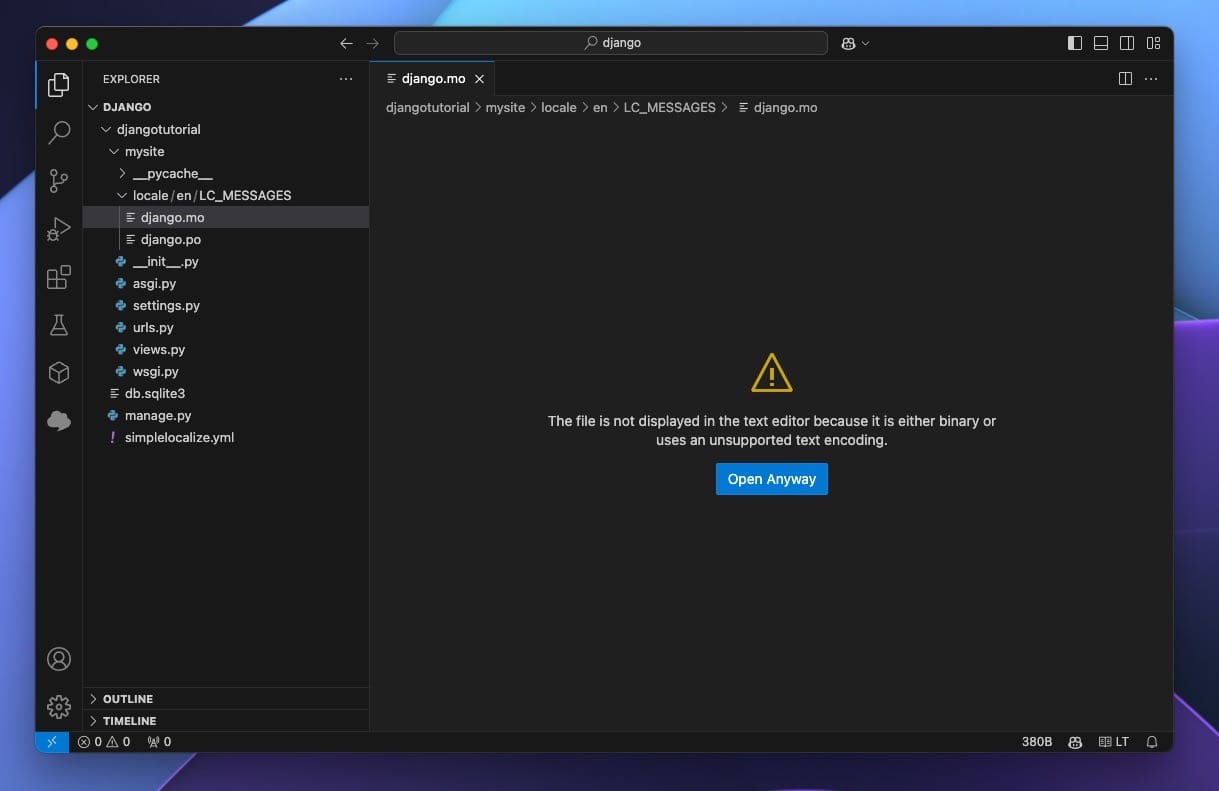
Task: Open the Explorer view in the activity bar
Action: coord(59,85)
